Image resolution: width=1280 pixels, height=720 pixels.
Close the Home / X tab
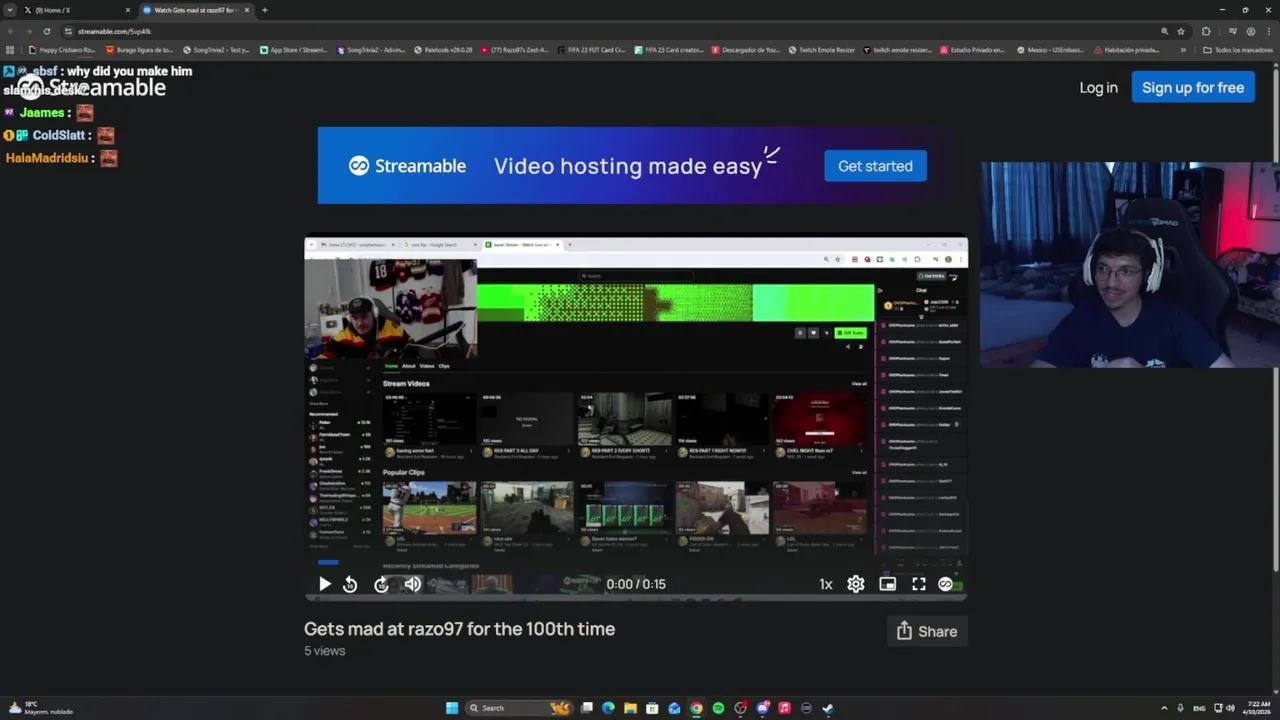[128, 10]
